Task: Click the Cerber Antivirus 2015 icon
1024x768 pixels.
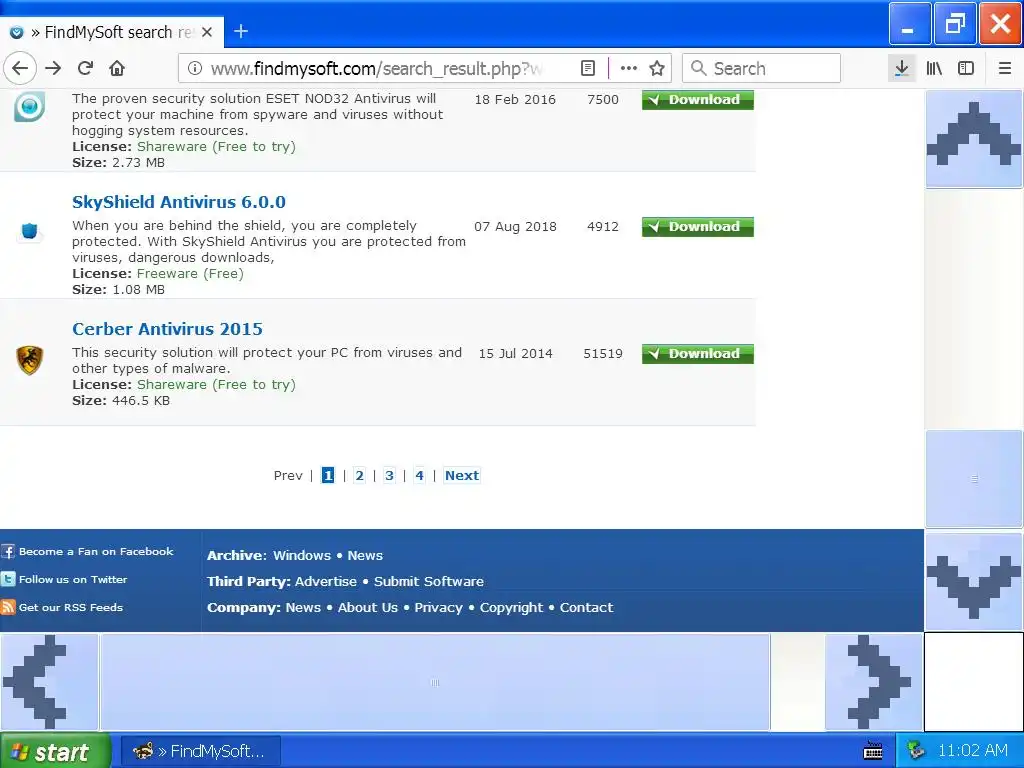Action: click(x=29, y=360)
